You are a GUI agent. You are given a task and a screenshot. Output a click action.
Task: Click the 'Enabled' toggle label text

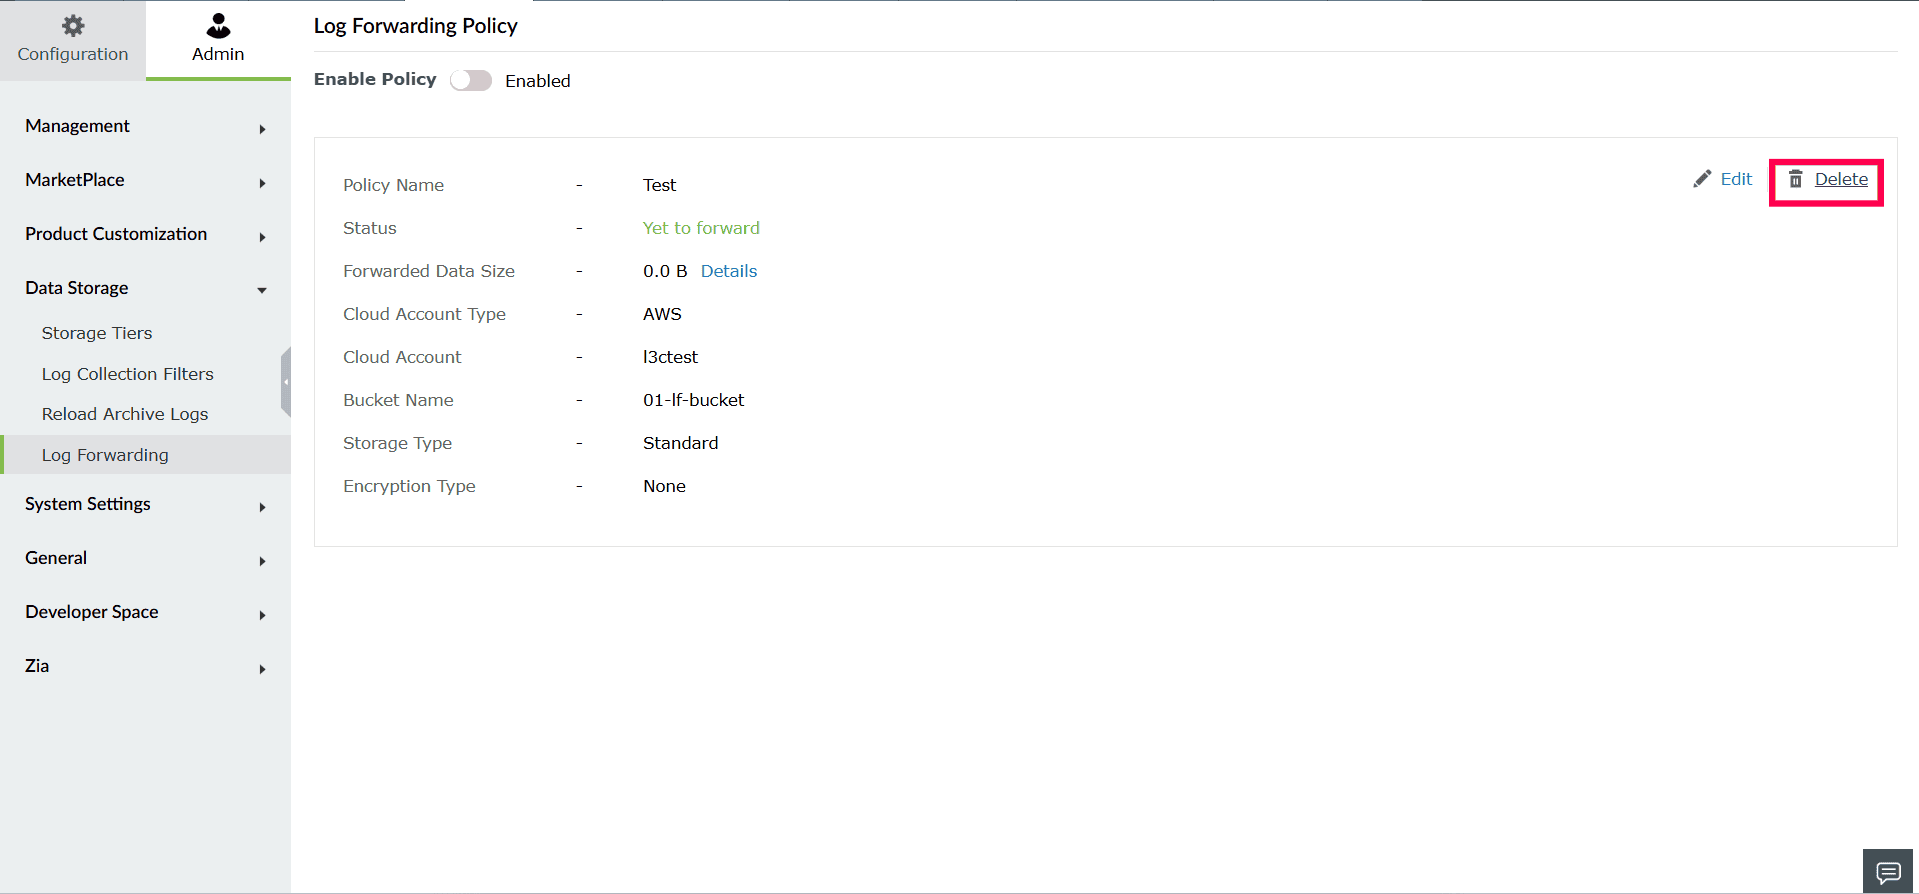click(x=538, y=81)
